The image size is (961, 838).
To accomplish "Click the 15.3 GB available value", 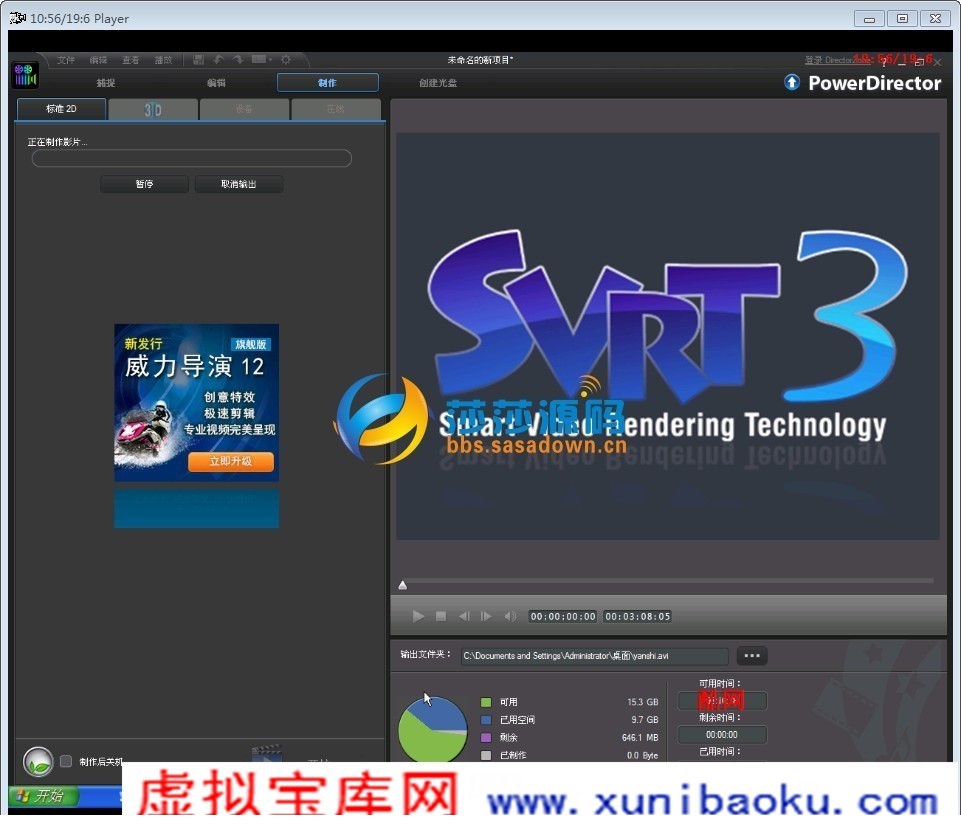I will pyautogui.click(x=642, y=702).
